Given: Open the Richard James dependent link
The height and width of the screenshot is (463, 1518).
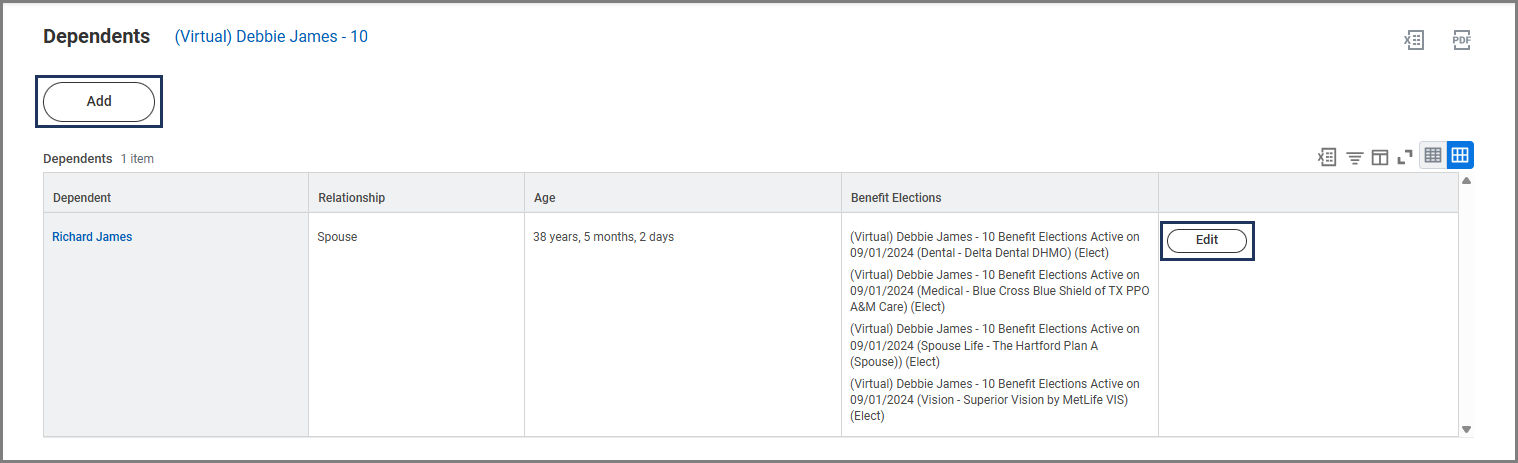Looking at the screenshot, I should pos(92,237).
